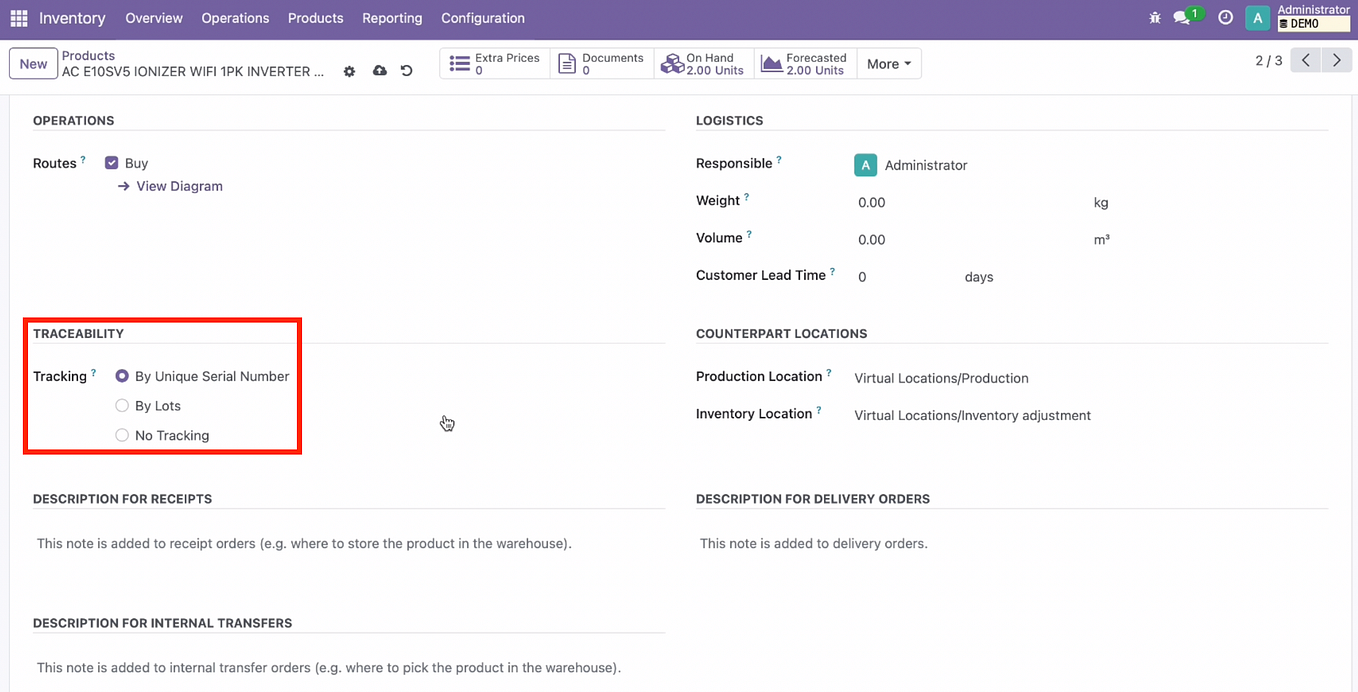Viewport: 1358px width, 692px height.
Task: Open the routes View Diagram link
Action: [178, 186]
